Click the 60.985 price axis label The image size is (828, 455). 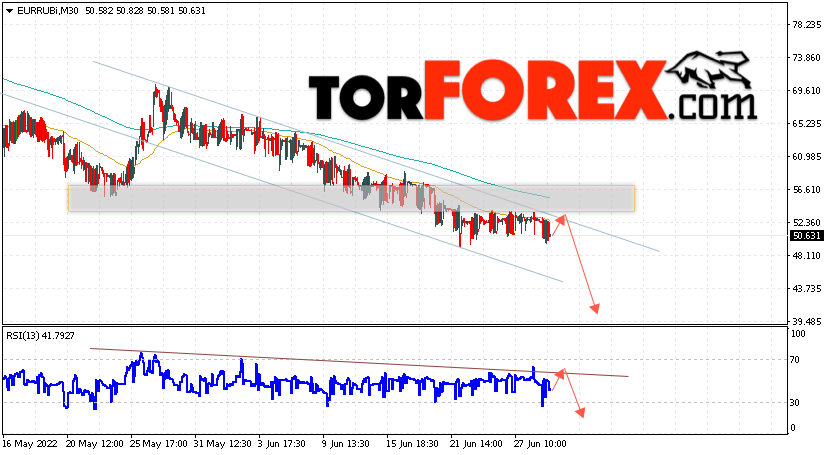point(806,157)
